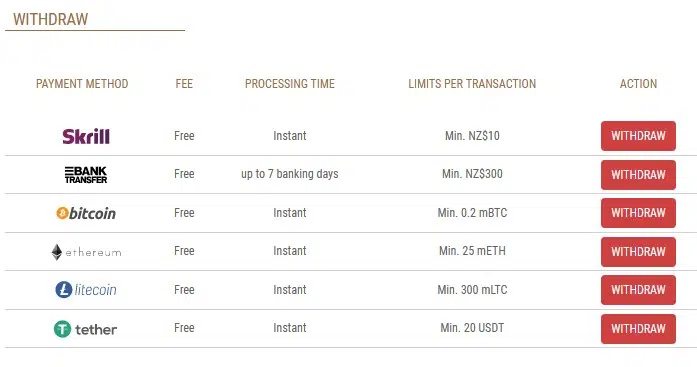Click the Action column header
Image resolution: width=697 pixels, height=367 pixels.
pos(638,84)
